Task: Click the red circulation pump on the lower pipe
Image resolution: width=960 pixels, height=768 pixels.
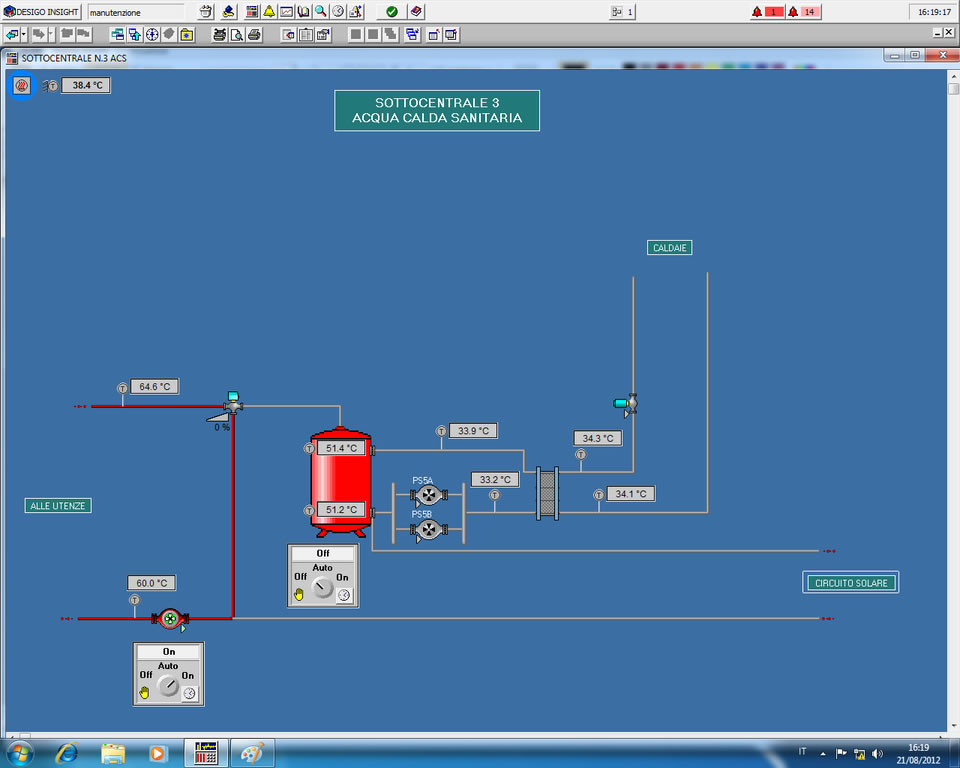Action: coord(170,619)
